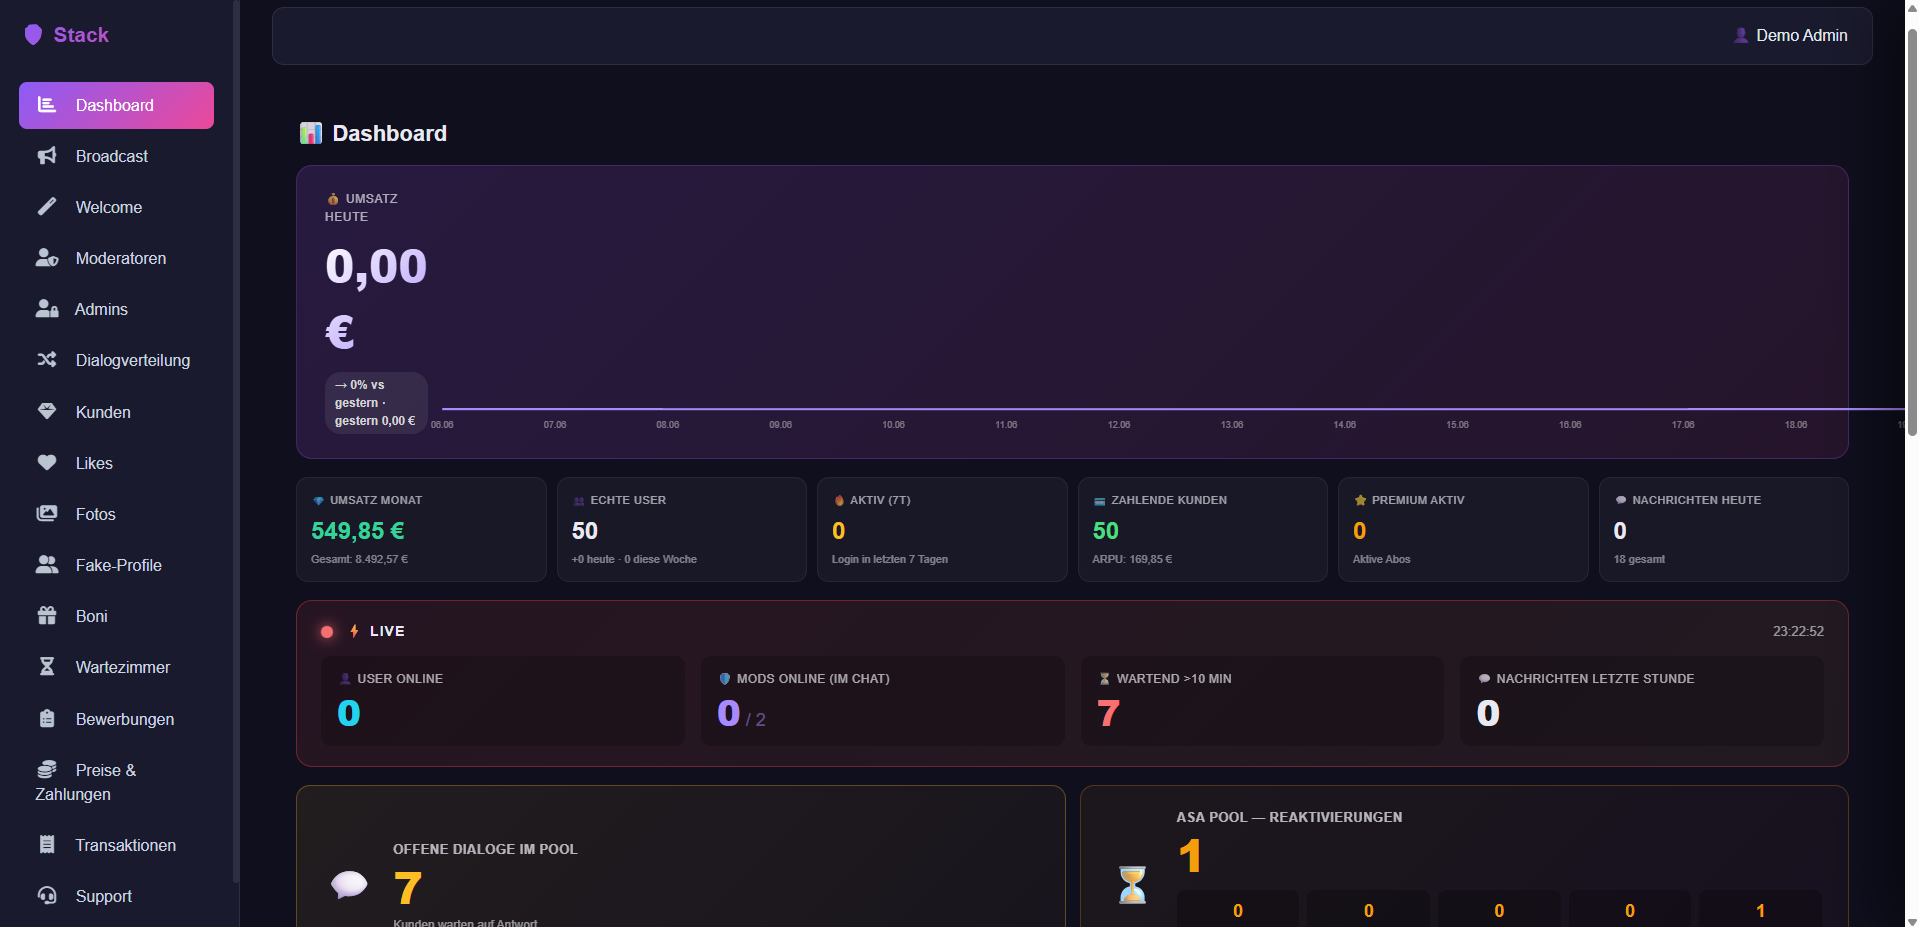Open the Fake-Profile section
Image resolution: width=1919 pixels, height=927 pixels.
(116, 565)
